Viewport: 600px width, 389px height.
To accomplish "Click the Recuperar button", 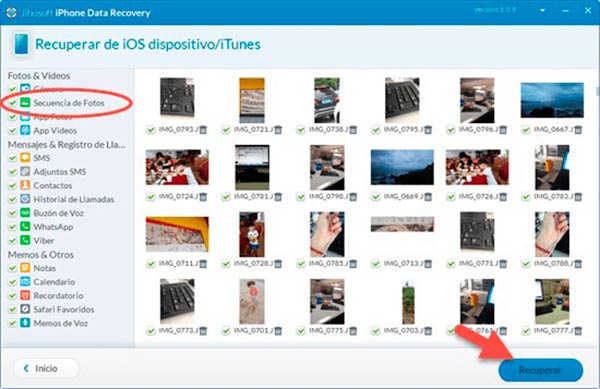I will 541,370.
